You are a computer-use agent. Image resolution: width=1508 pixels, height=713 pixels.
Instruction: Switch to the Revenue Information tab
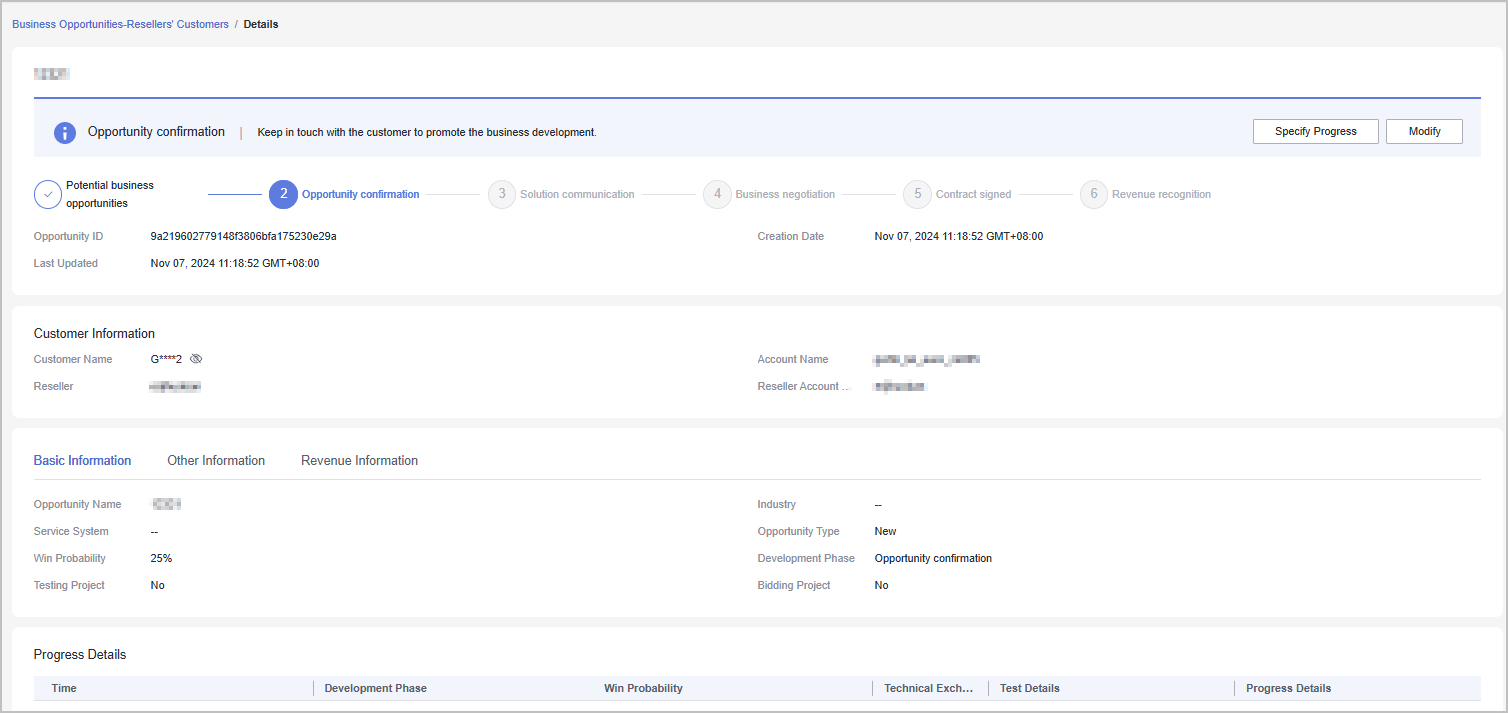coord(359,461)
